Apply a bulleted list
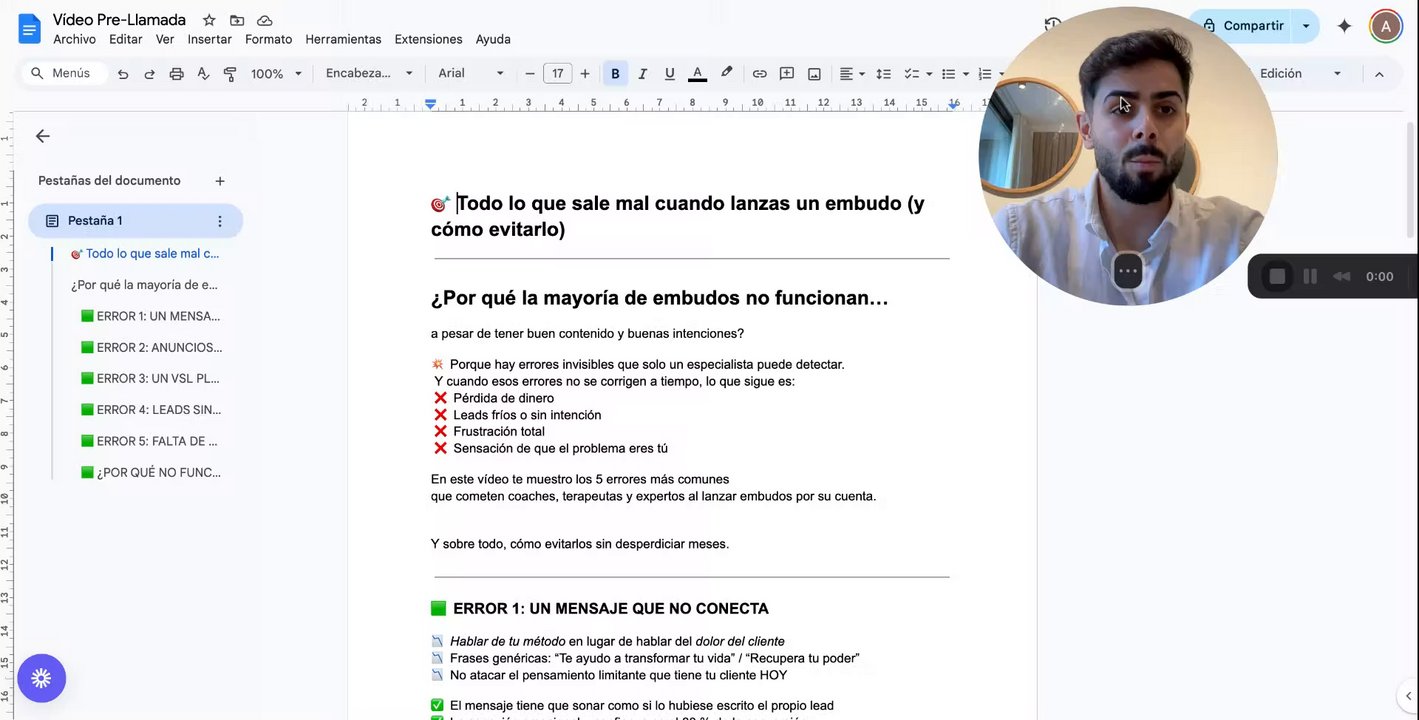 coord(948,74)
